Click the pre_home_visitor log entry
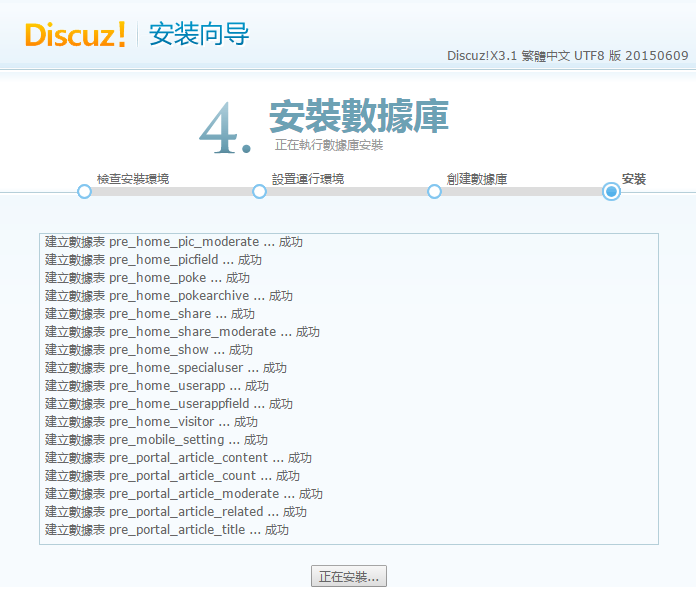Image resolution: width=696 pixels, height=606 pixels. click(151, 422)
